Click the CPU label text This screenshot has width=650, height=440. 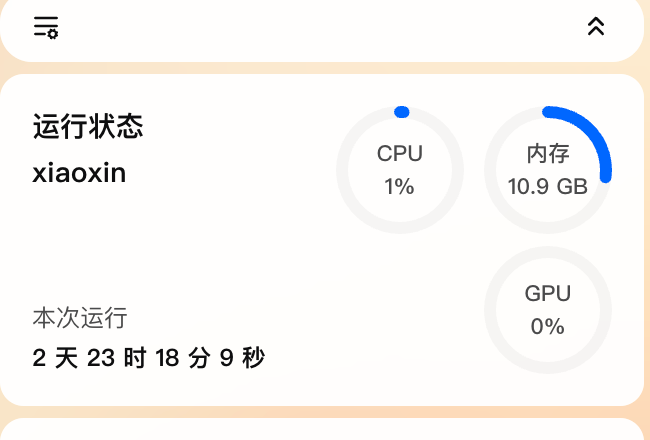click(400, 153)
